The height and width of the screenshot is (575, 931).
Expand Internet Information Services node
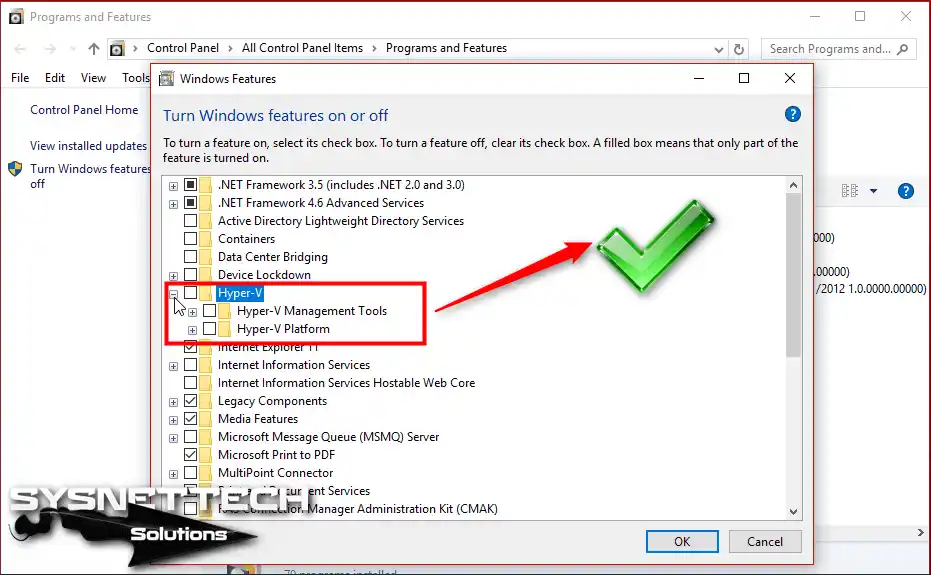pyautogui.click(x=173, y=367)
